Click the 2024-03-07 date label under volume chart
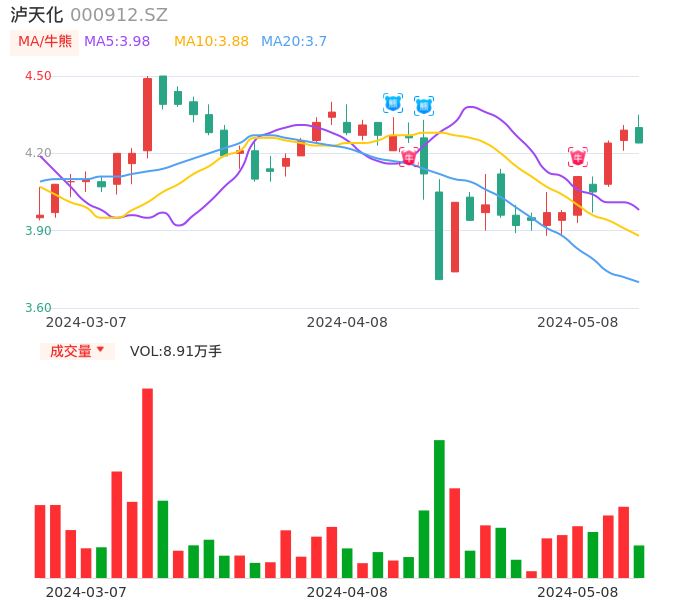 pyautogui.click(x=86, y=592)
